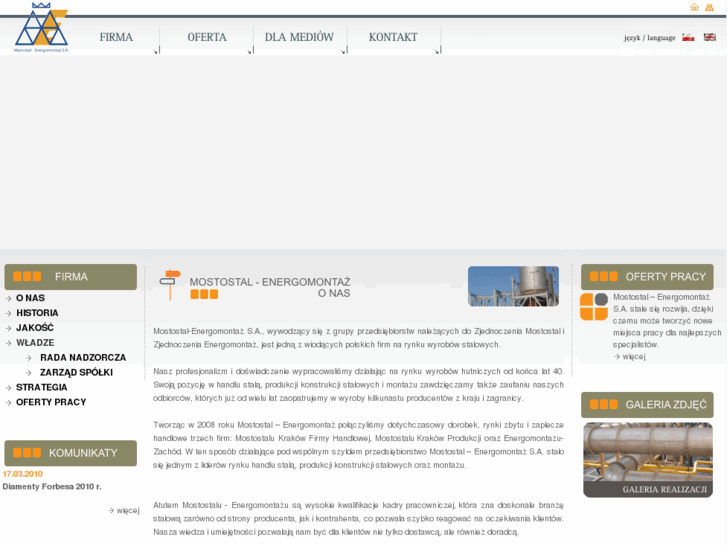The width and height of the screenshot is (727, 545).
Task: Switch language to Polish flag
Action: point(688,38)
